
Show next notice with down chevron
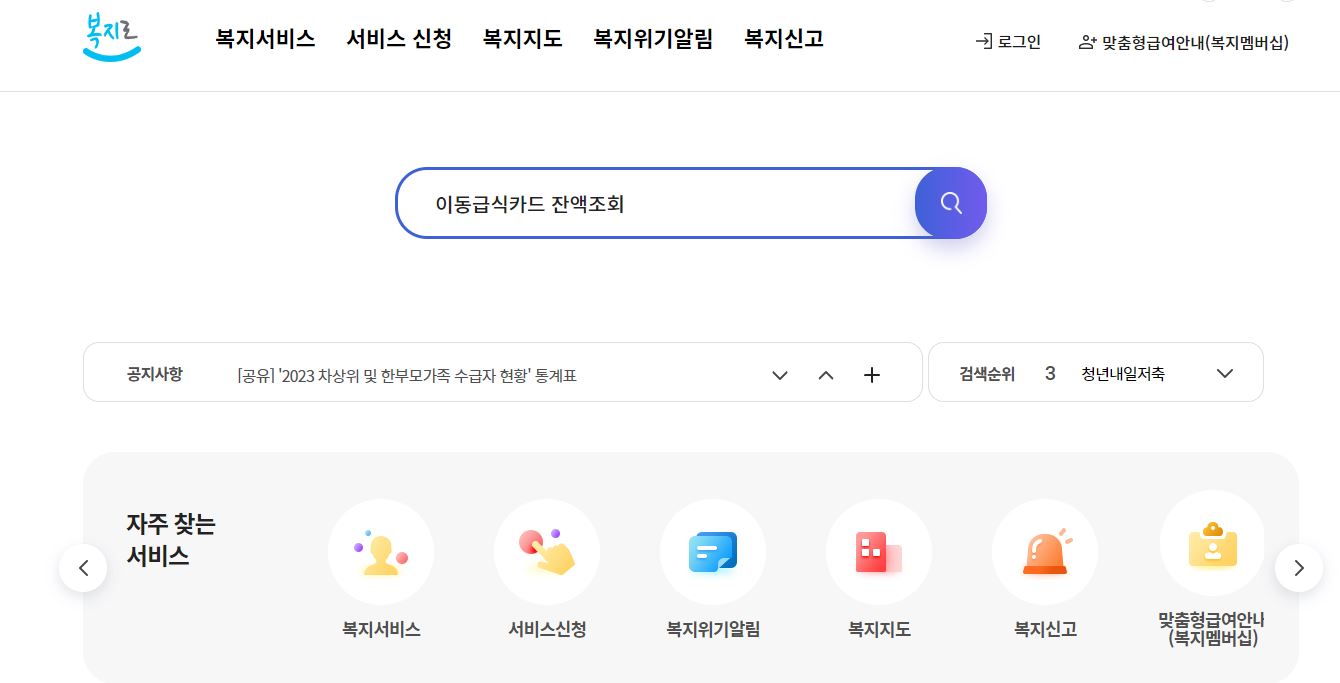coord(780,375)
